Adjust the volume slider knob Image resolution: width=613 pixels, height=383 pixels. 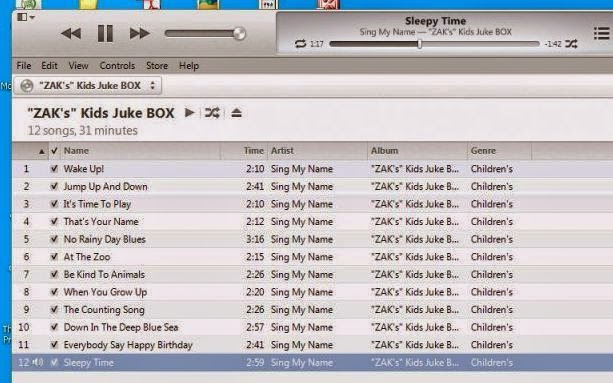[240, 34]
